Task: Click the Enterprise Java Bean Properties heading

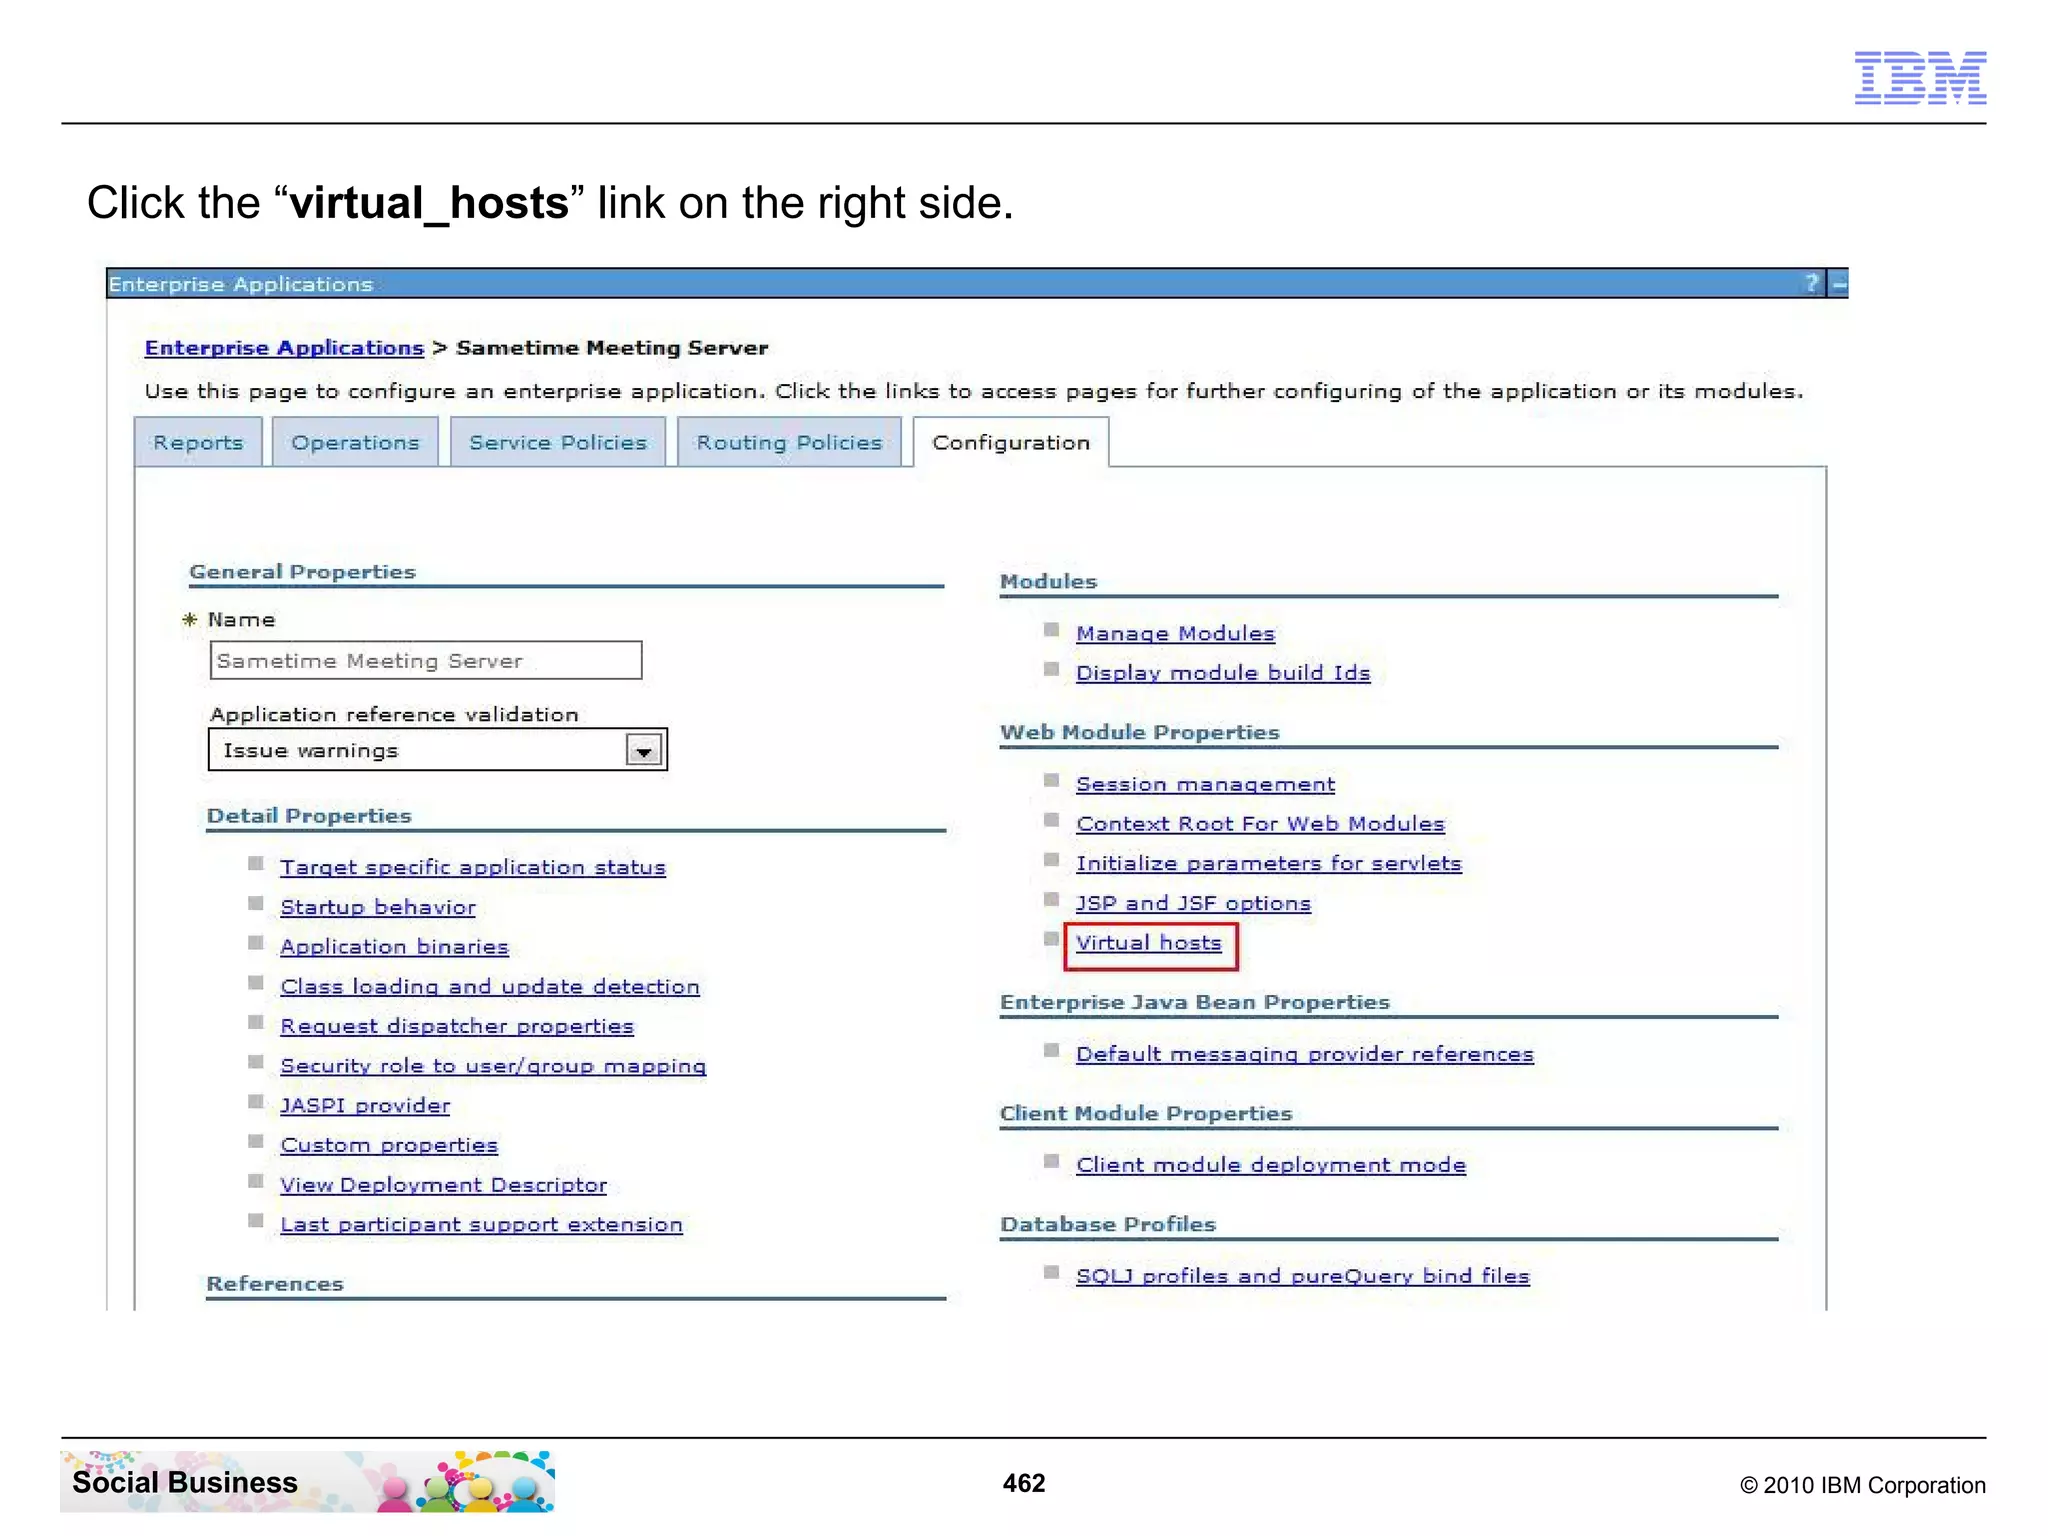Action: pyautogui.click(x=1195, y=1002)
